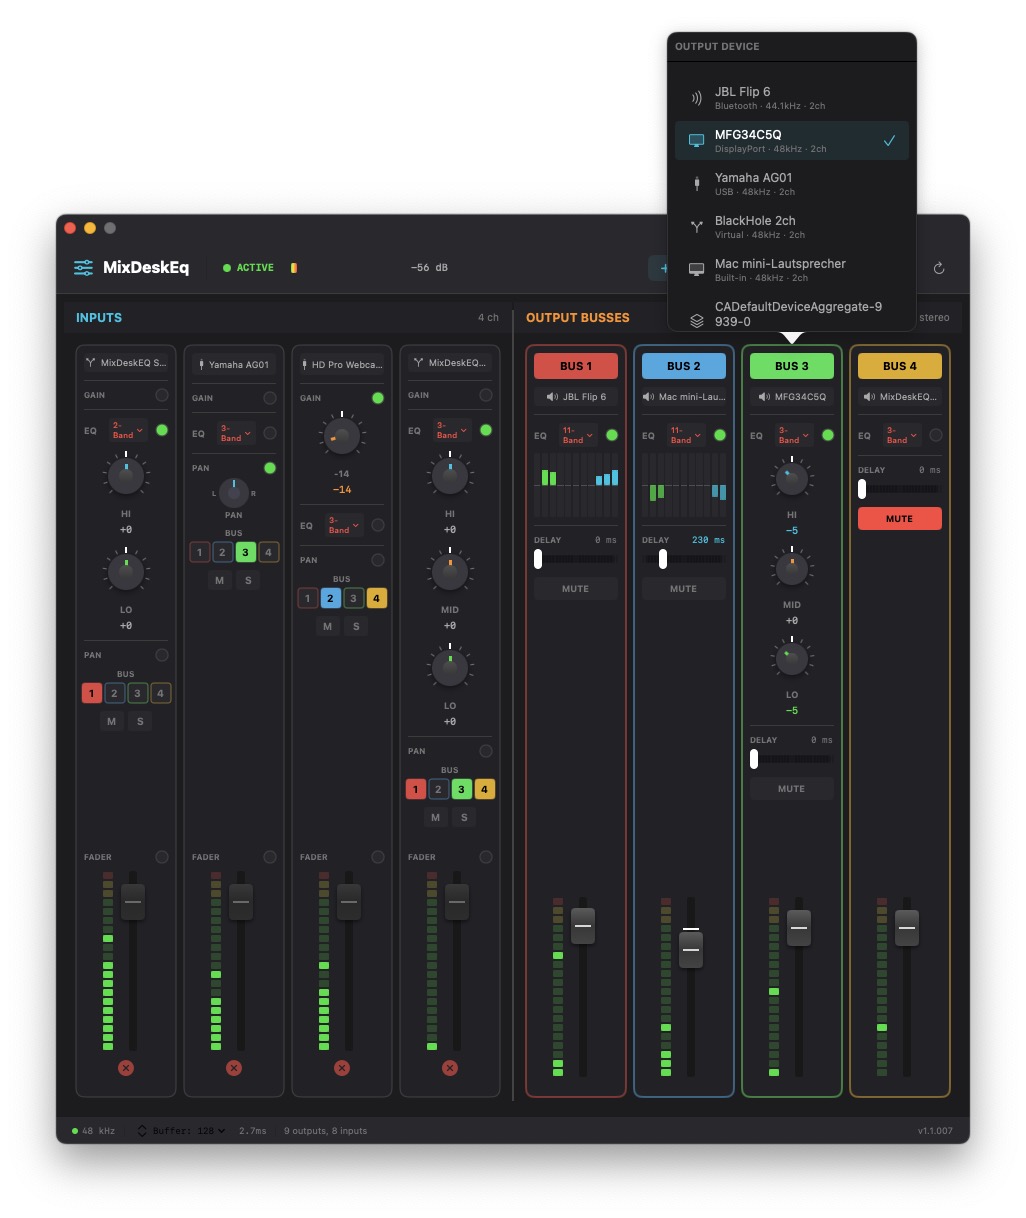
Task: Click the USB microphone icon beside Yamaha AG01
Action: pos(696,184)
